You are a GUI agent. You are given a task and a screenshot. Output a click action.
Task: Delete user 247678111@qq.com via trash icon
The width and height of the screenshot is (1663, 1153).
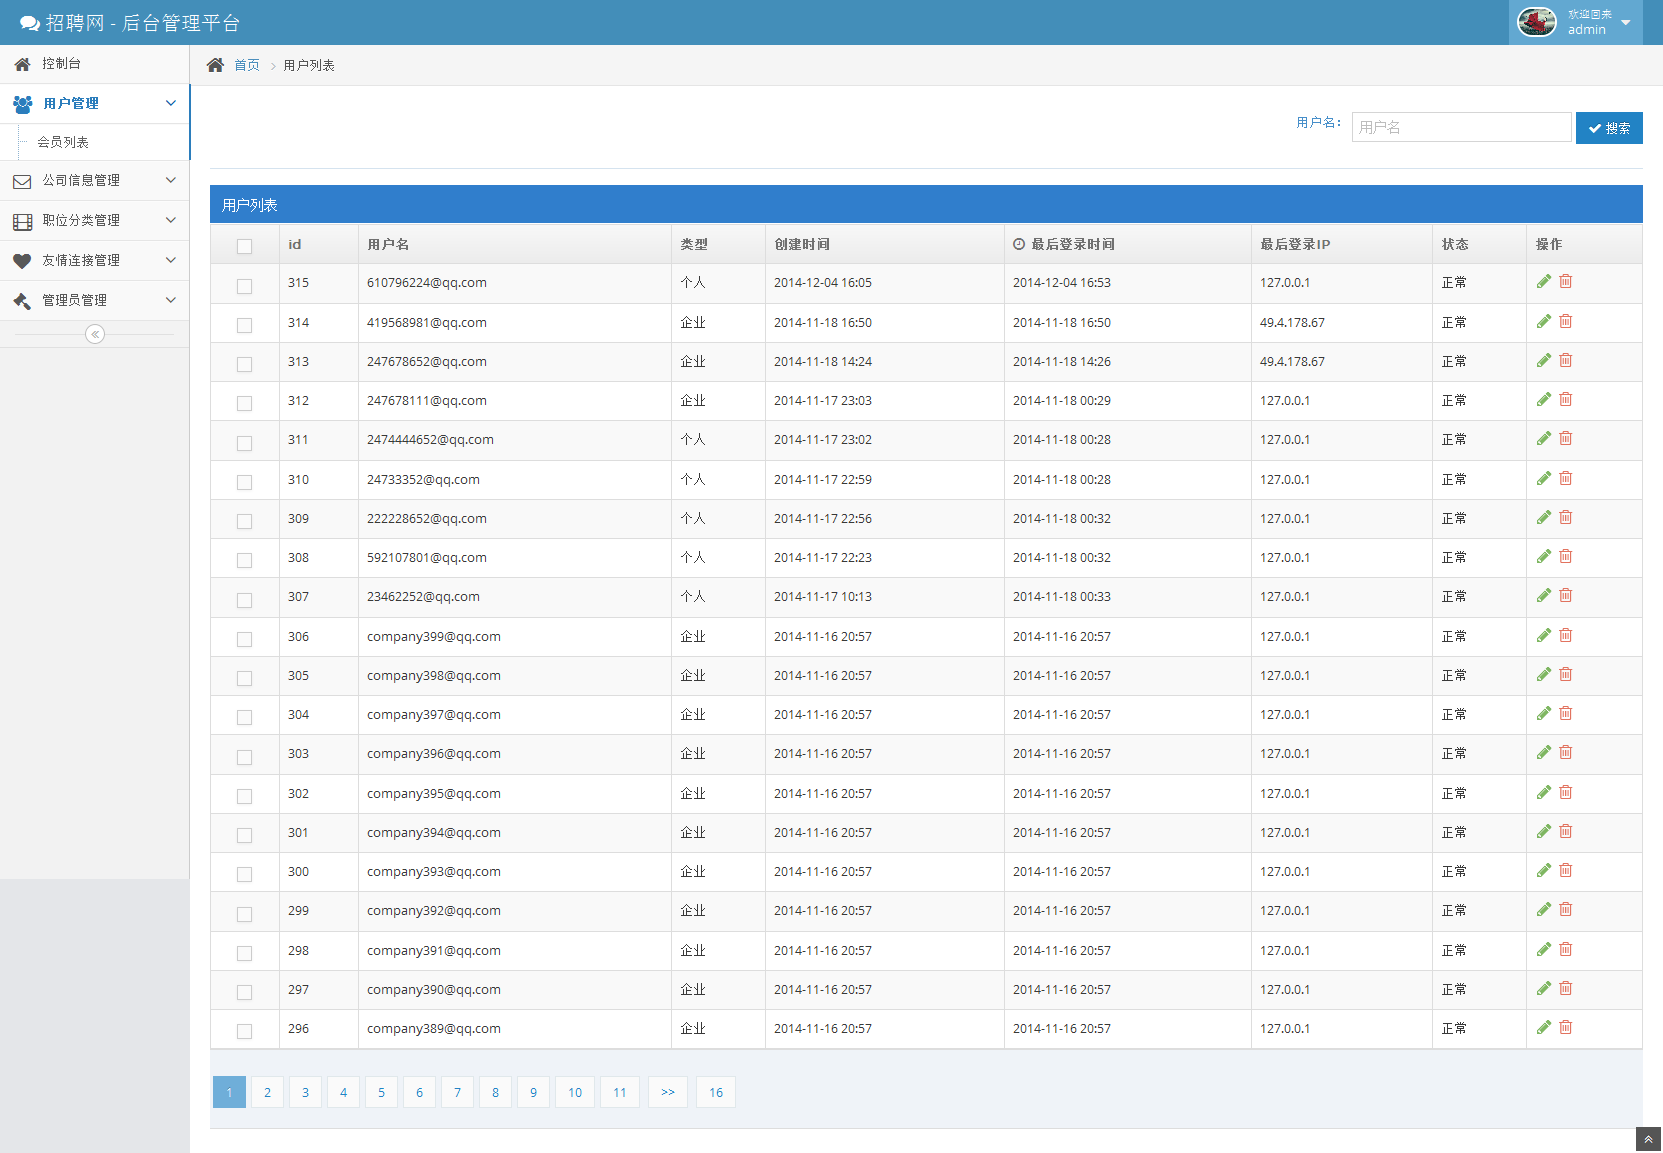click(x=1565, y=400)
